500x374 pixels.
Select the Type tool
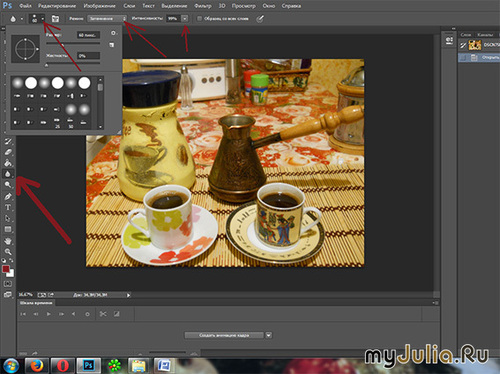pos(8,207)
